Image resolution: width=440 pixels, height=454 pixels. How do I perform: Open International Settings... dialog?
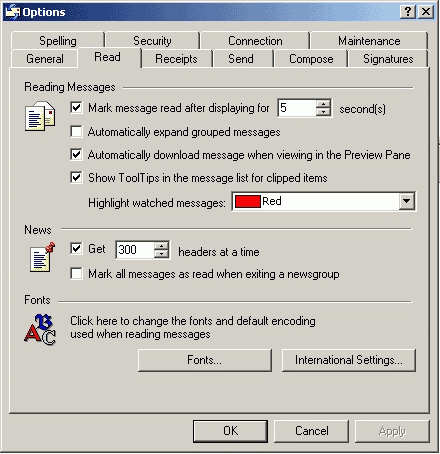349,360
